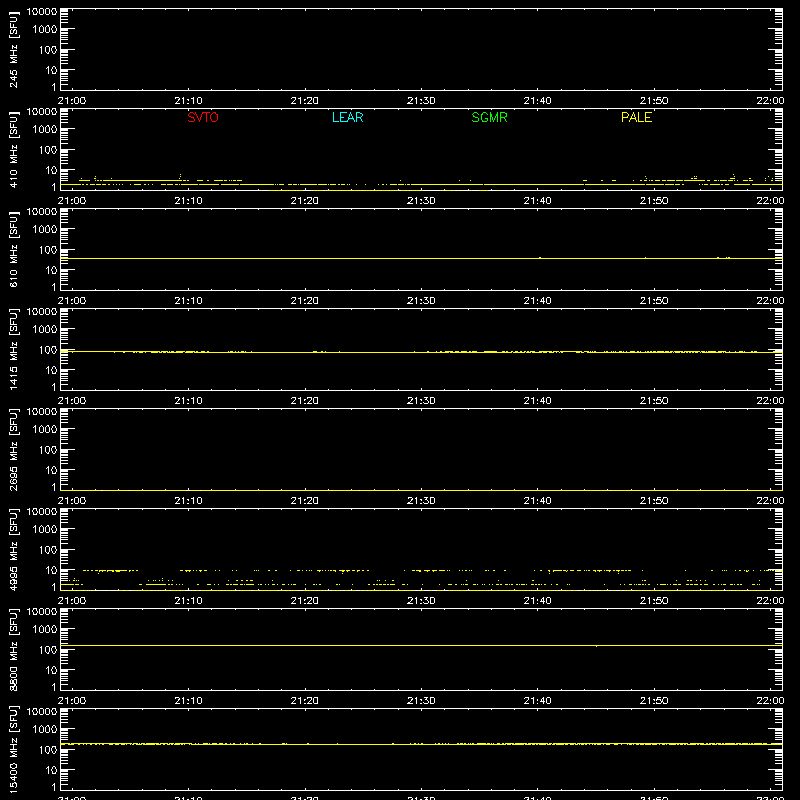
Task: Click the 10000 label on 15400 MHz axis
Action: coord(42,712)
